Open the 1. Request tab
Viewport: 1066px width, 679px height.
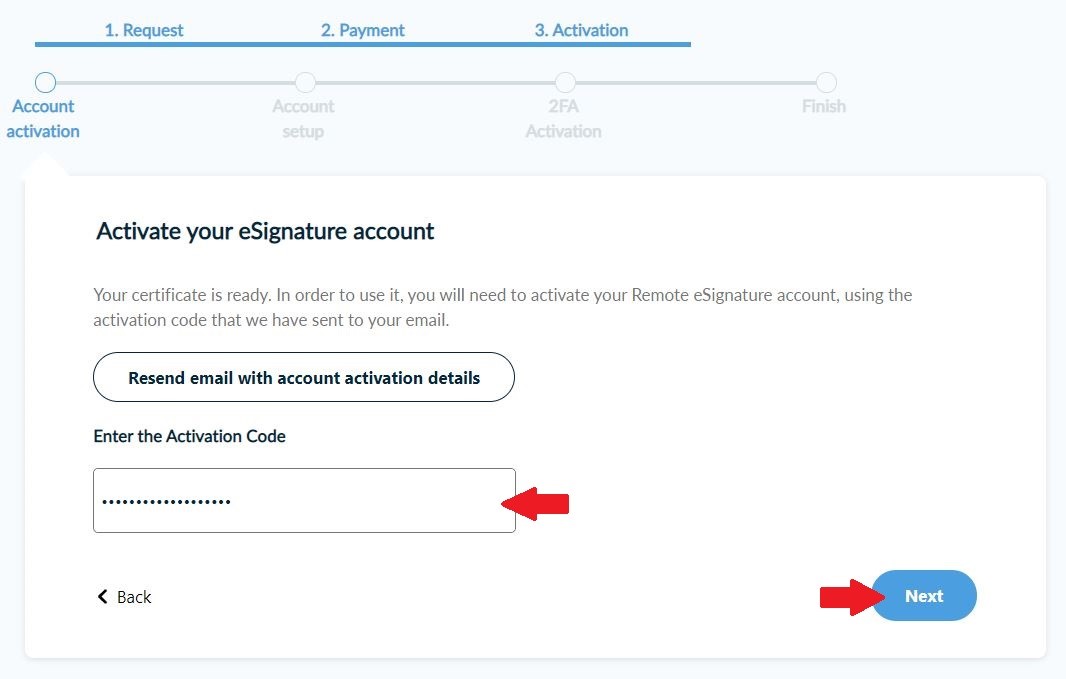coord(144,30)
